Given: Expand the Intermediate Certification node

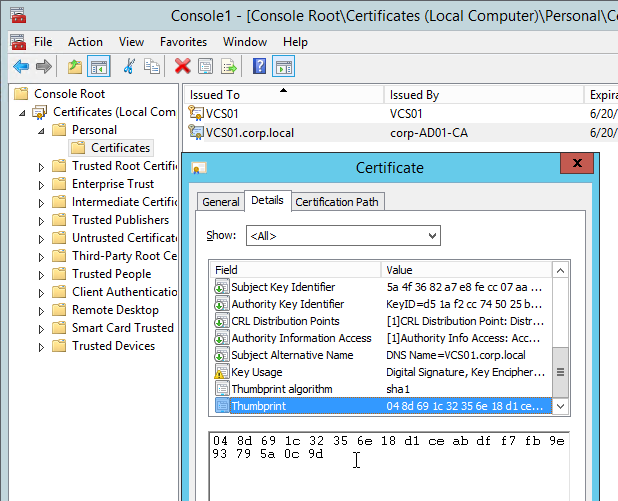Looking at the screenshot, I should coord(41,203).
